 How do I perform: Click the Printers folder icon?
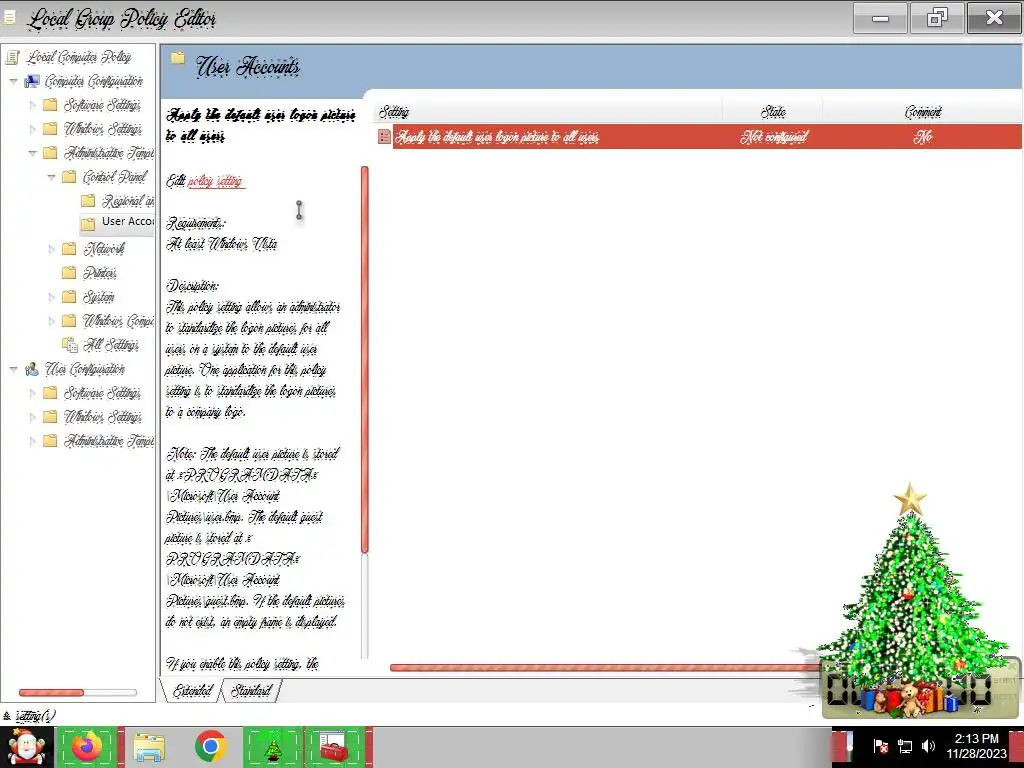pos(69,273)
